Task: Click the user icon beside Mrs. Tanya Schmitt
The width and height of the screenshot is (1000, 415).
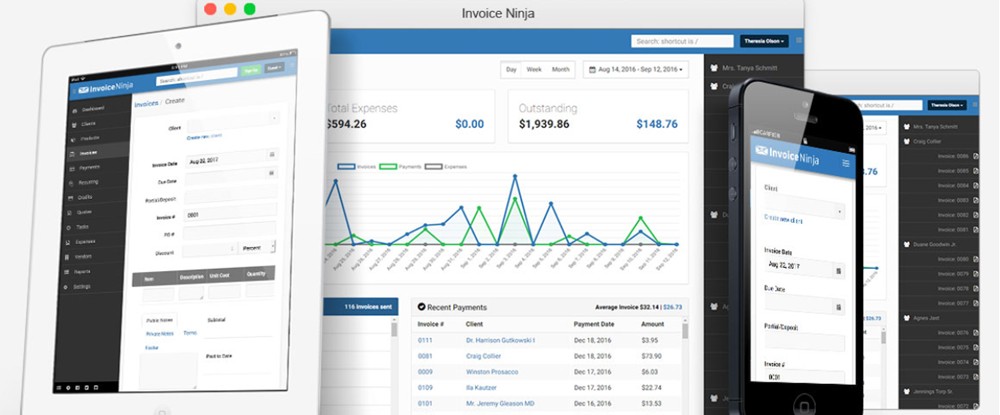Action: pyautogui.click(x=713, y=68)
